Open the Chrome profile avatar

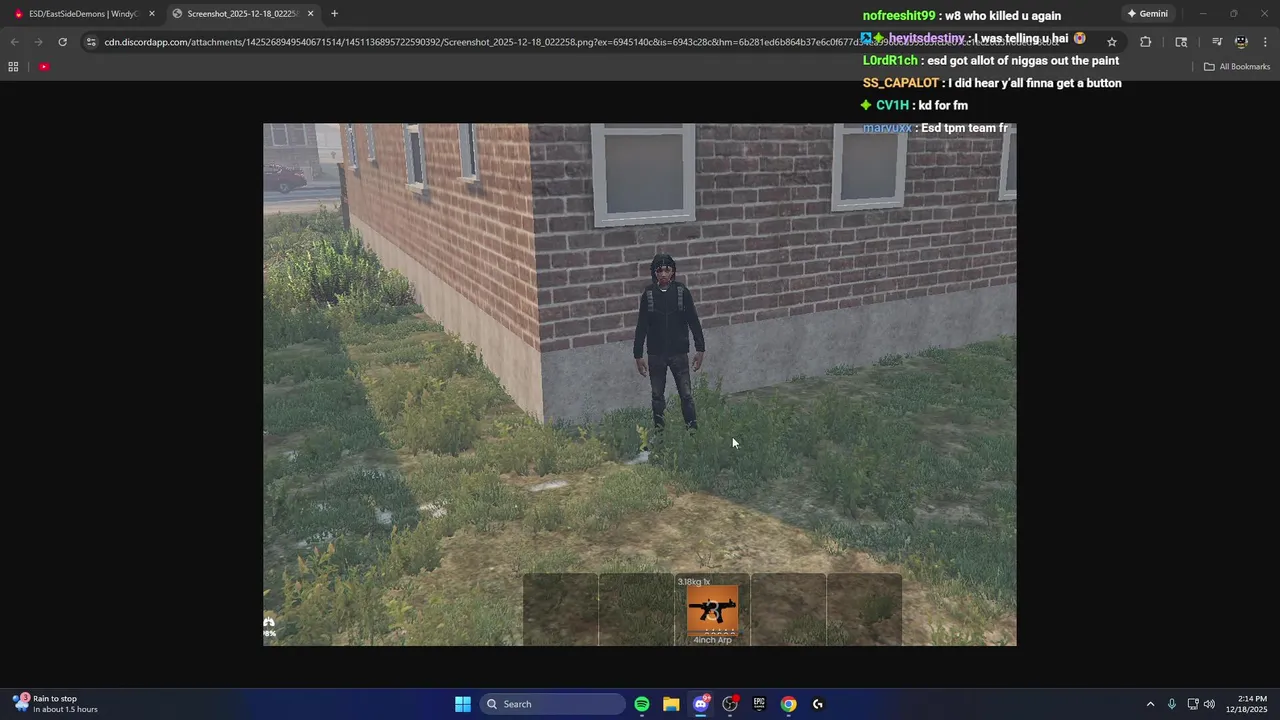click(x=1241, y=42)
